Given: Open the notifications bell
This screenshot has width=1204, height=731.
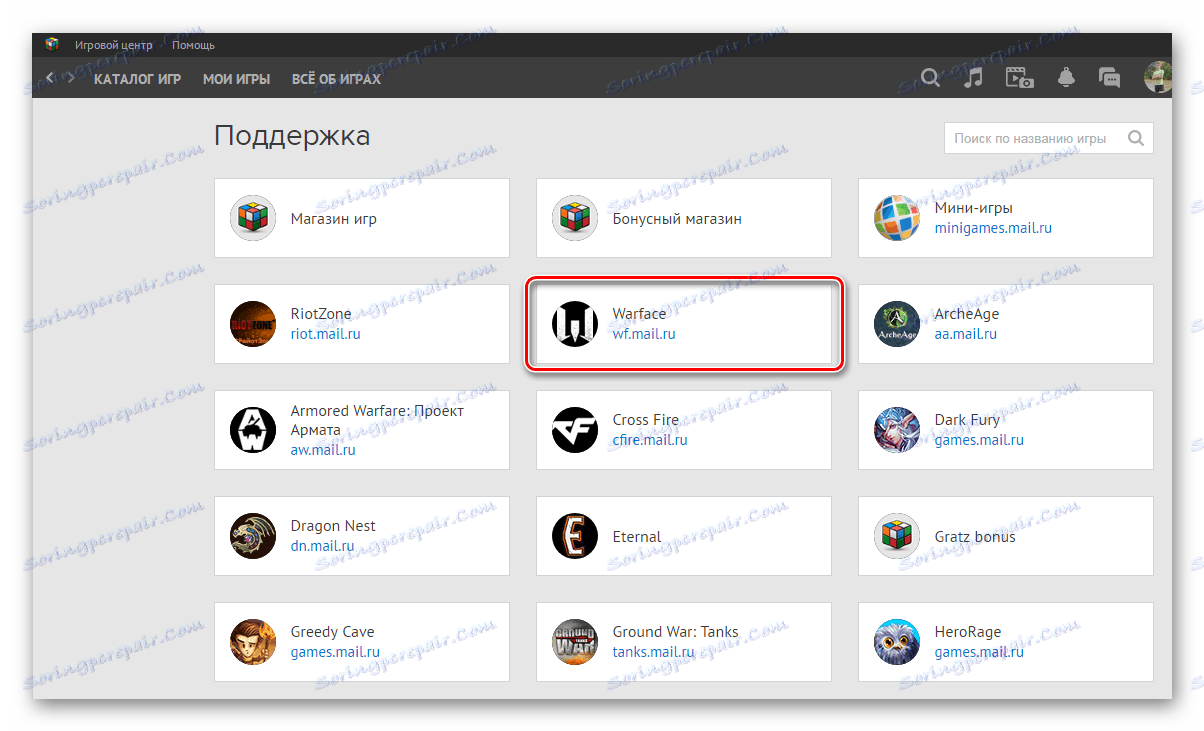Looking at the screenshot, I should 1066,78.
